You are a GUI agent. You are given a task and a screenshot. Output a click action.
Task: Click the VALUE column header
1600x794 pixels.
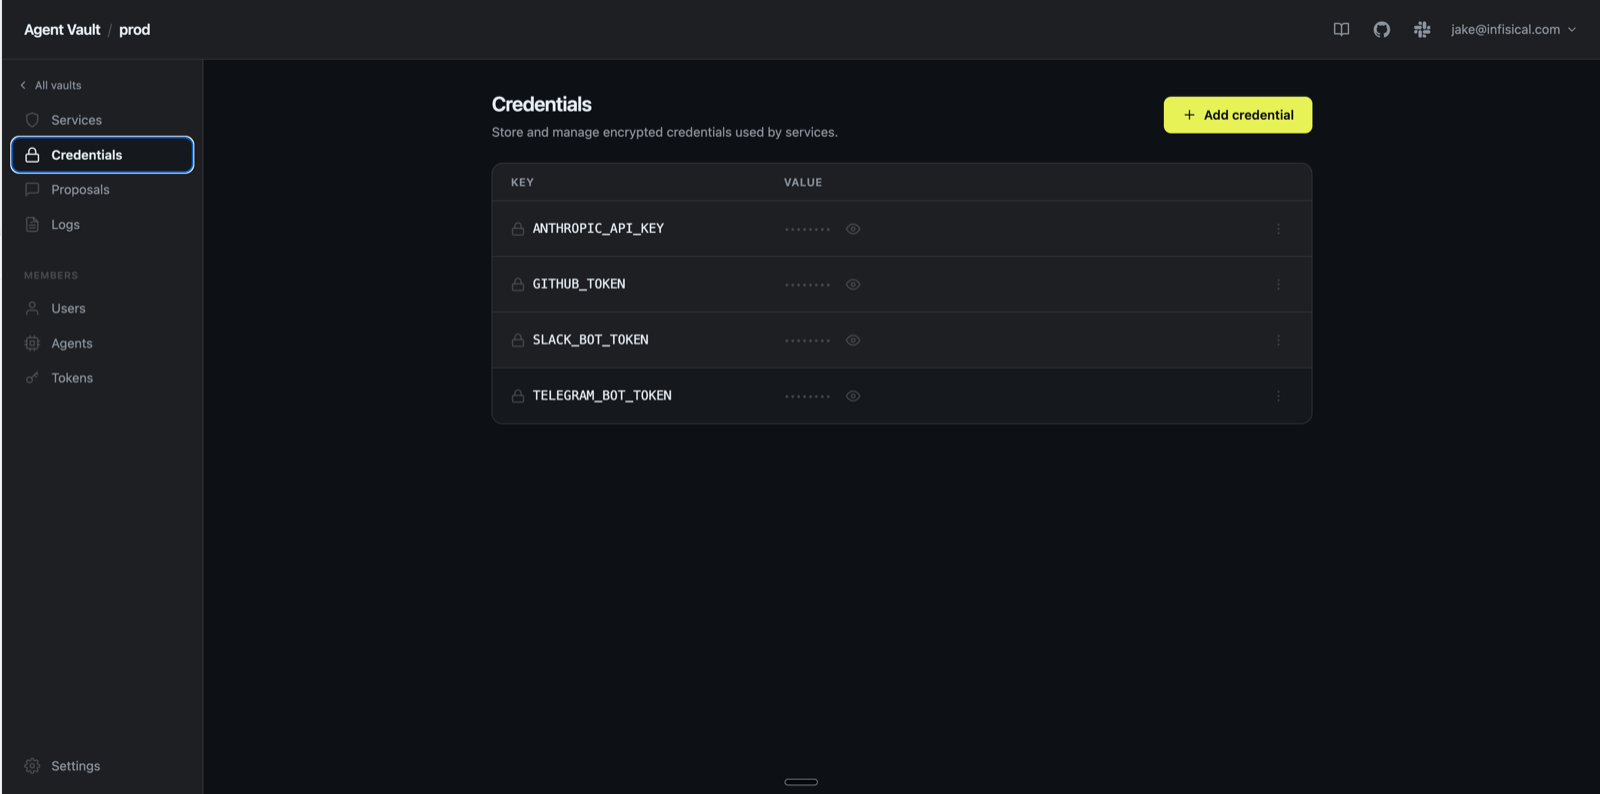(803, 182)
